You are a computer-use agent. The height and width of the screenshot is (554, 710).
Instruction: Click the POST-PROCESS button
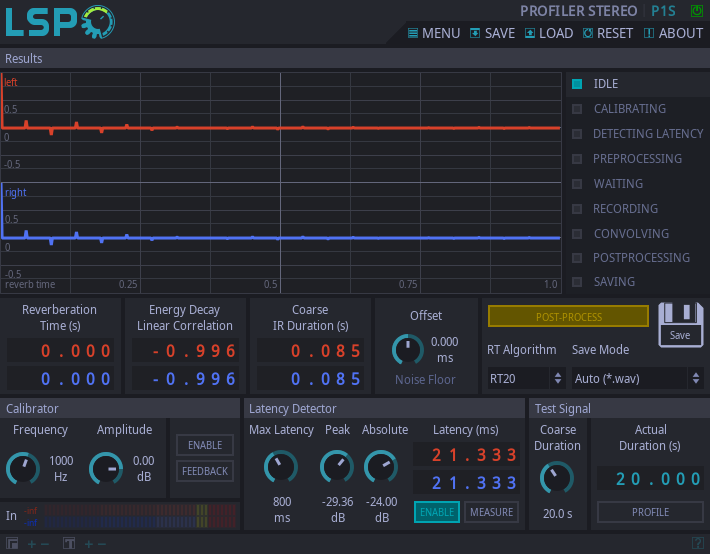568,317
